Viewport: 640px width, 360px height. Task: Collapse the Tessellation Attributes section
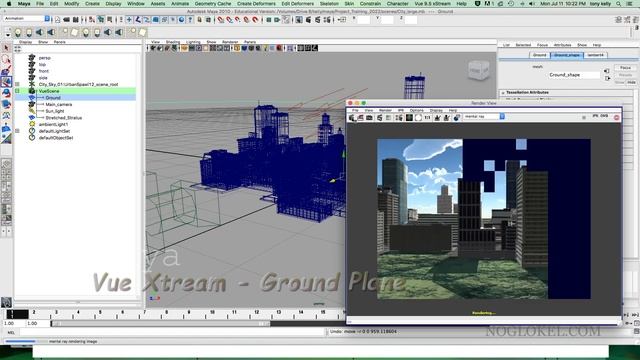point(503,93)
